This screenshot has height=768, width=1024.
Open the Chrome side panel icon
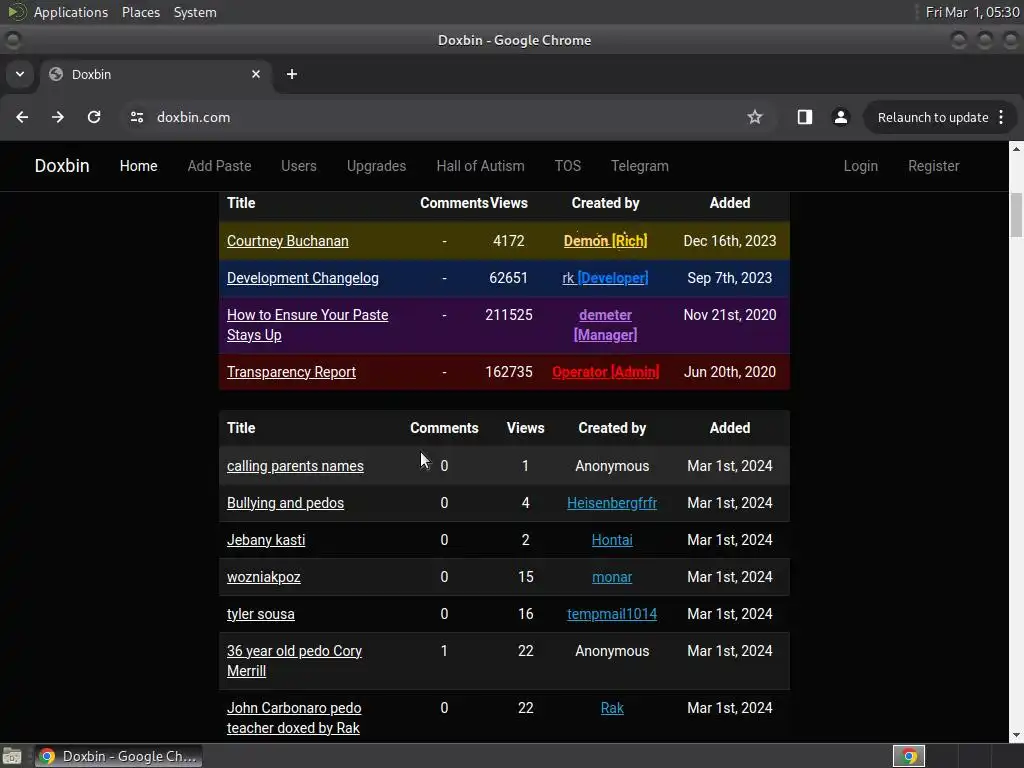(x=805, y=117)
